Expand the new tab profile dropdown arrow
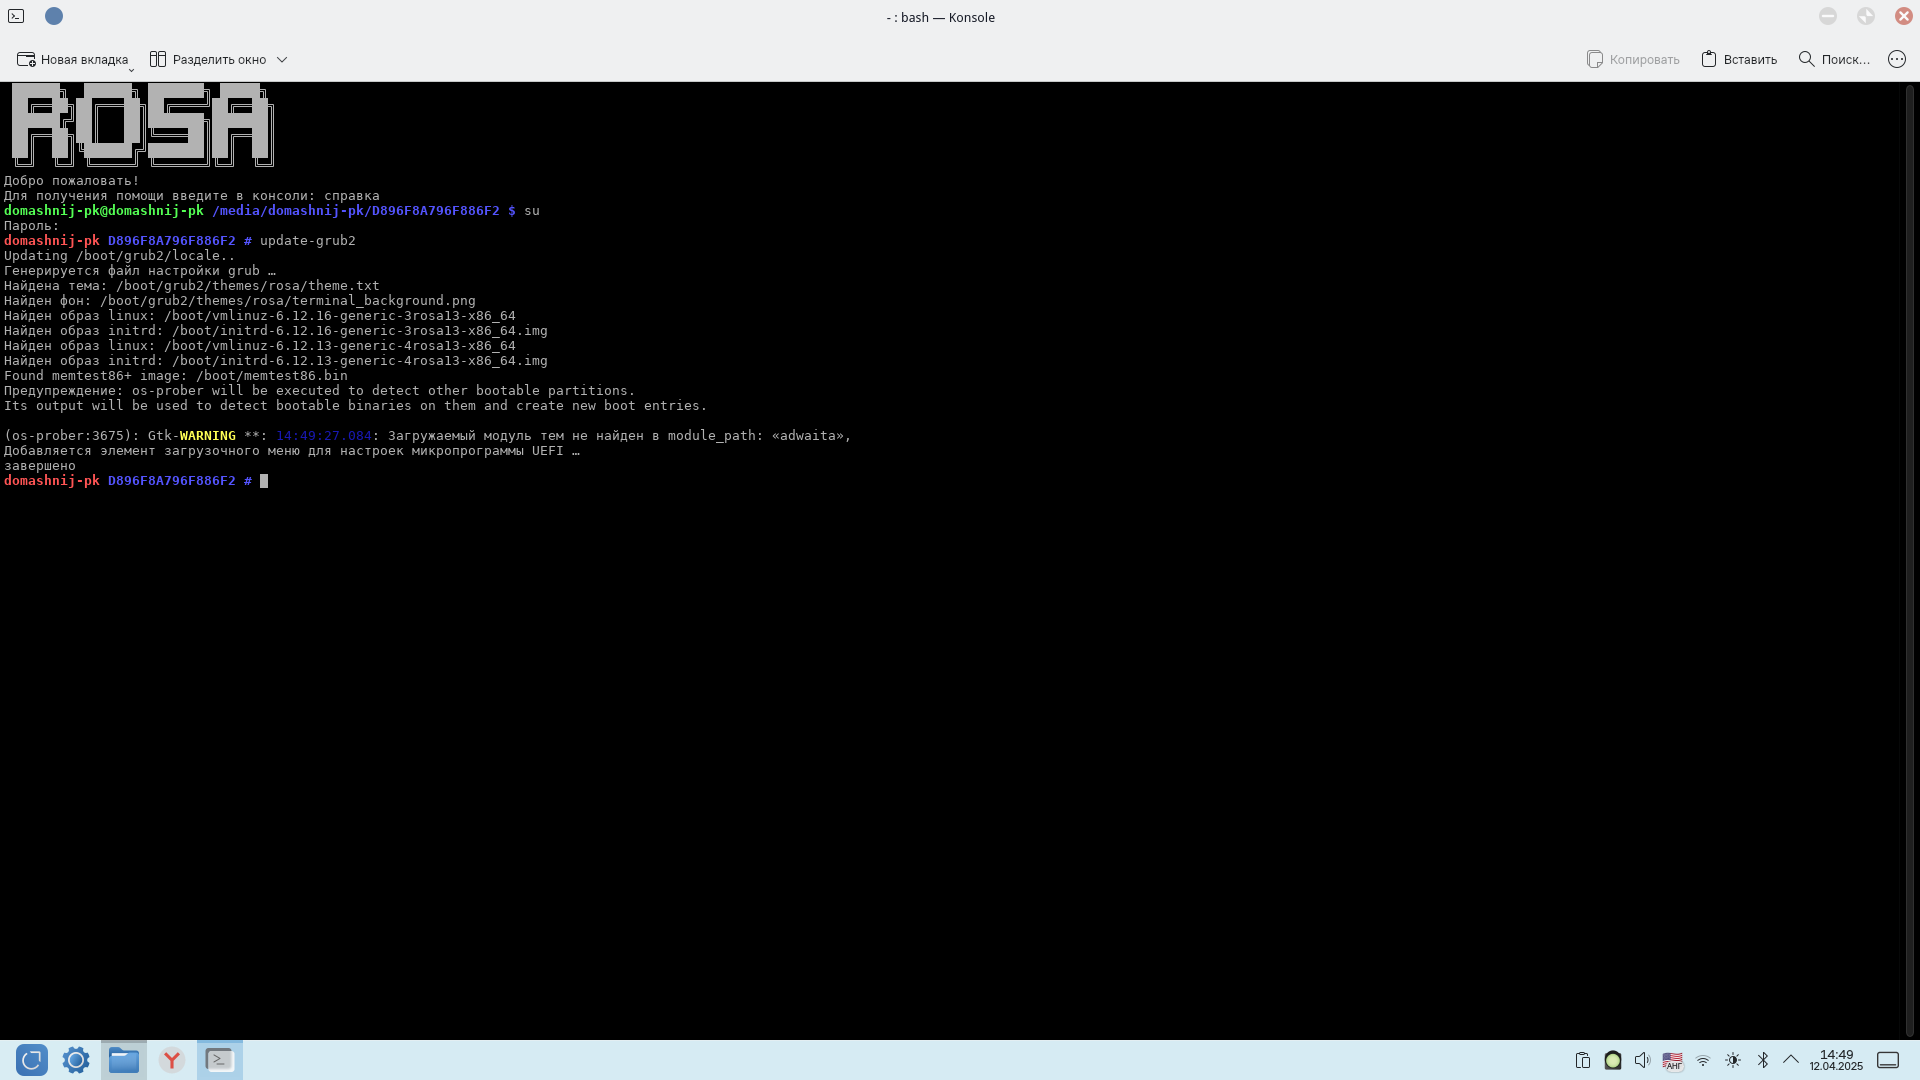 [131, 70]
